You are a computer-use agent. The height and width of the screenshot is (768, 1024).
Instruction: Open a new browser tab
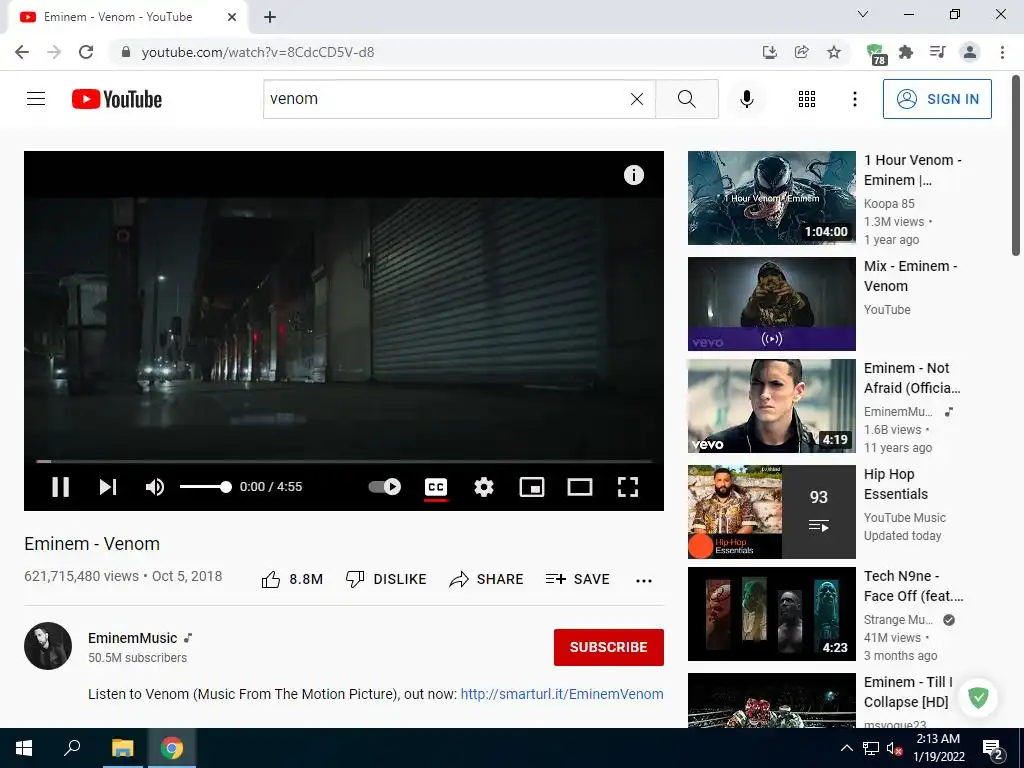(x=270, y=17)
